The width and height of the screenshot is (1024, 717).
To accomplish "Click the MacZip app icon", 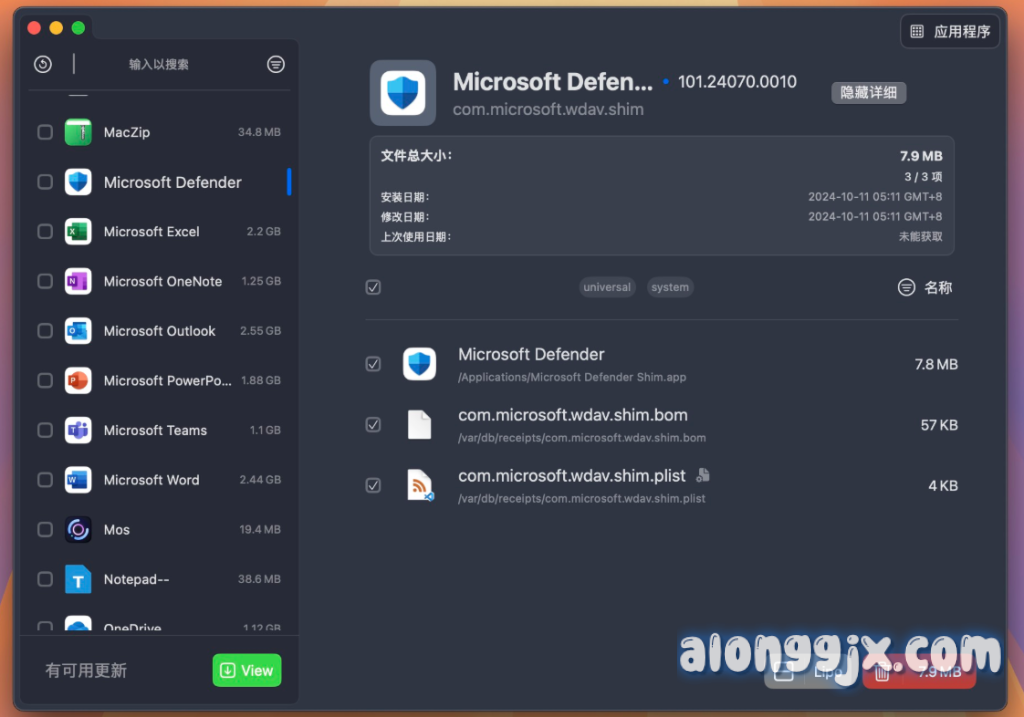I will coord(78,132).
